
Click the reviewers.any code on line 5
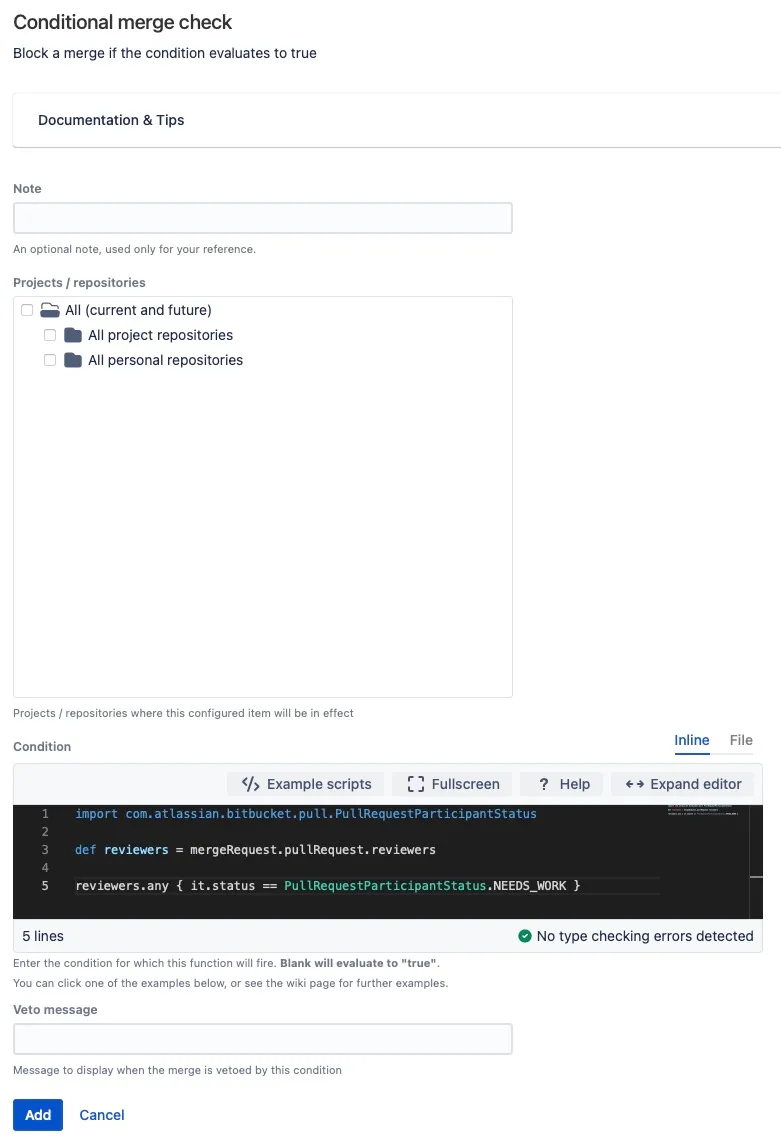coord(327,885)
